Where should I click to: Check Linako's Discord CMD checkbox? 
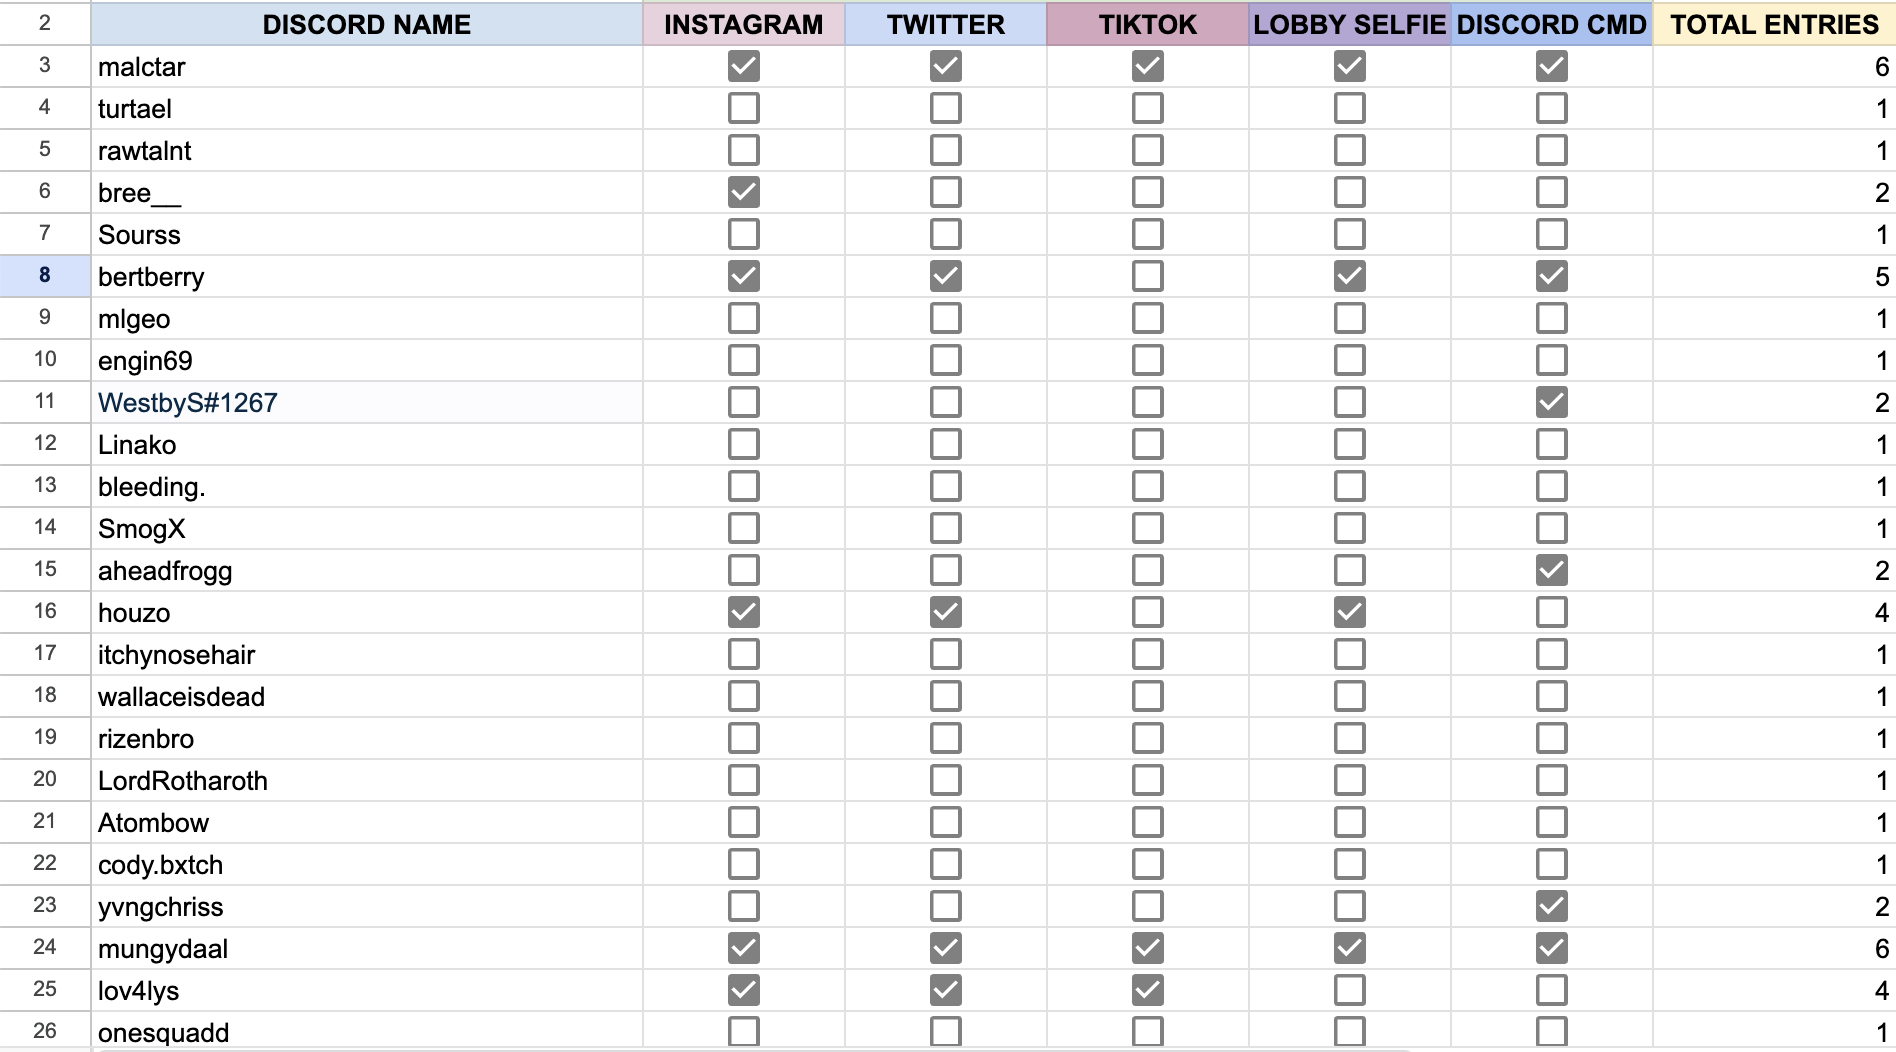1552,444
